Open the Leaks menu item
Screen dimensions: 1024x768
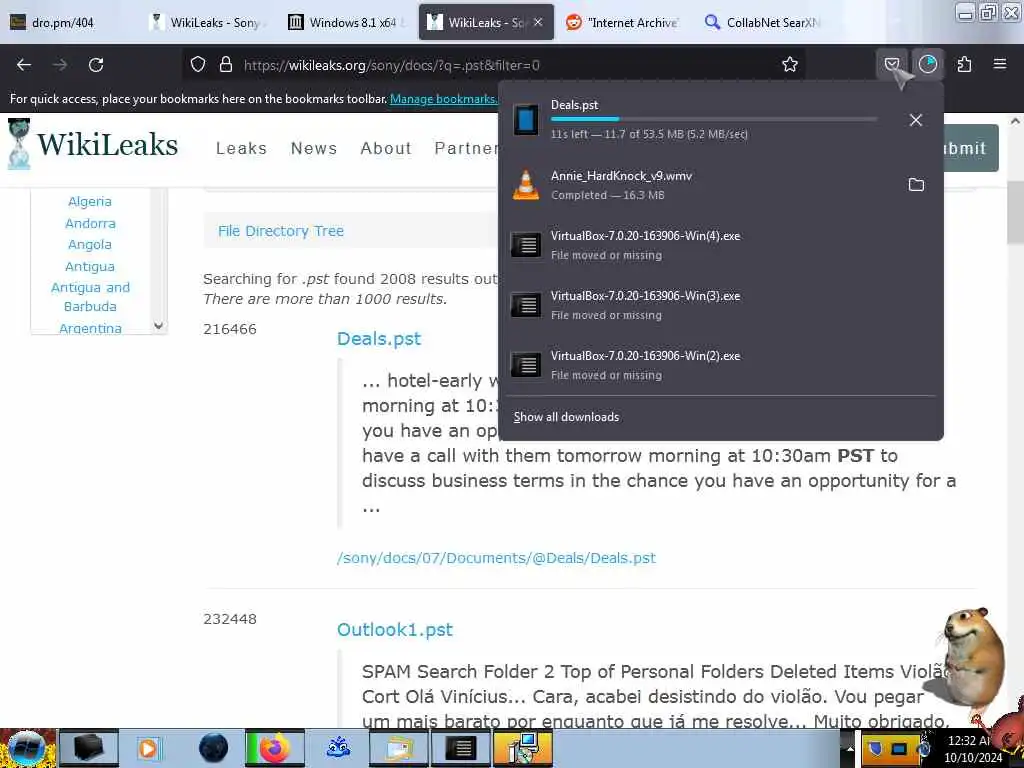pos(241,148)
